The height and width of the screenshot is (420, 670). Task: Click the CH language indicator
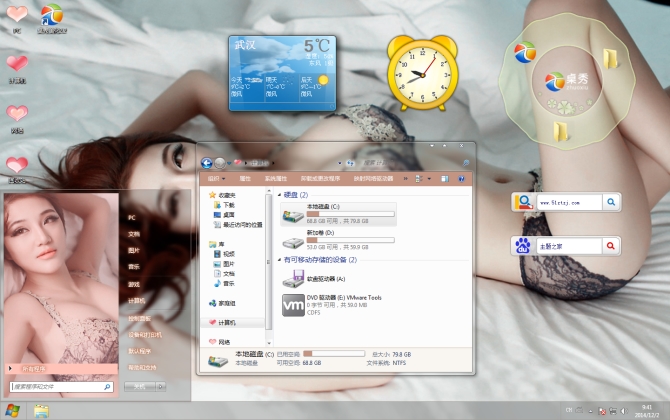coord(569,410)
